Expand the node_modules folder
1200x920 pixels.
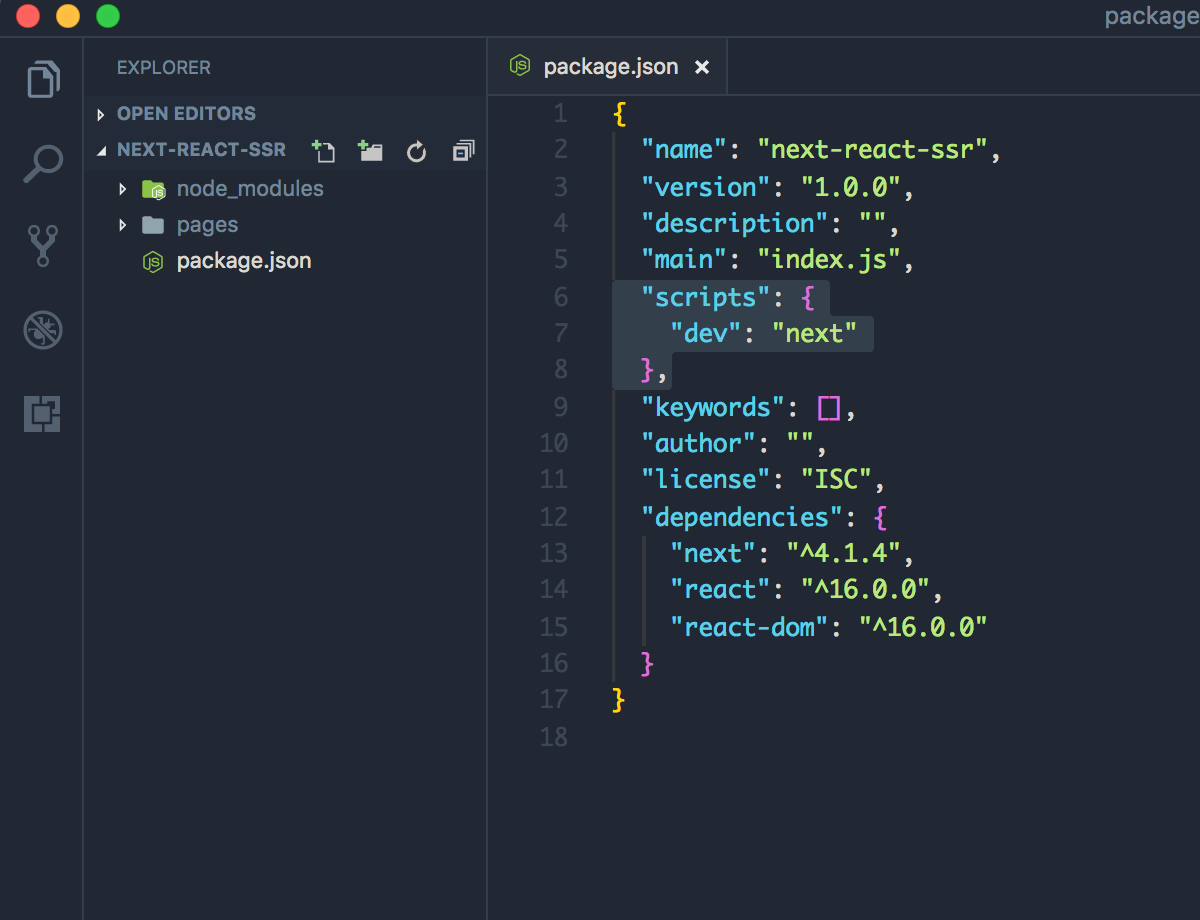point(250,189)
